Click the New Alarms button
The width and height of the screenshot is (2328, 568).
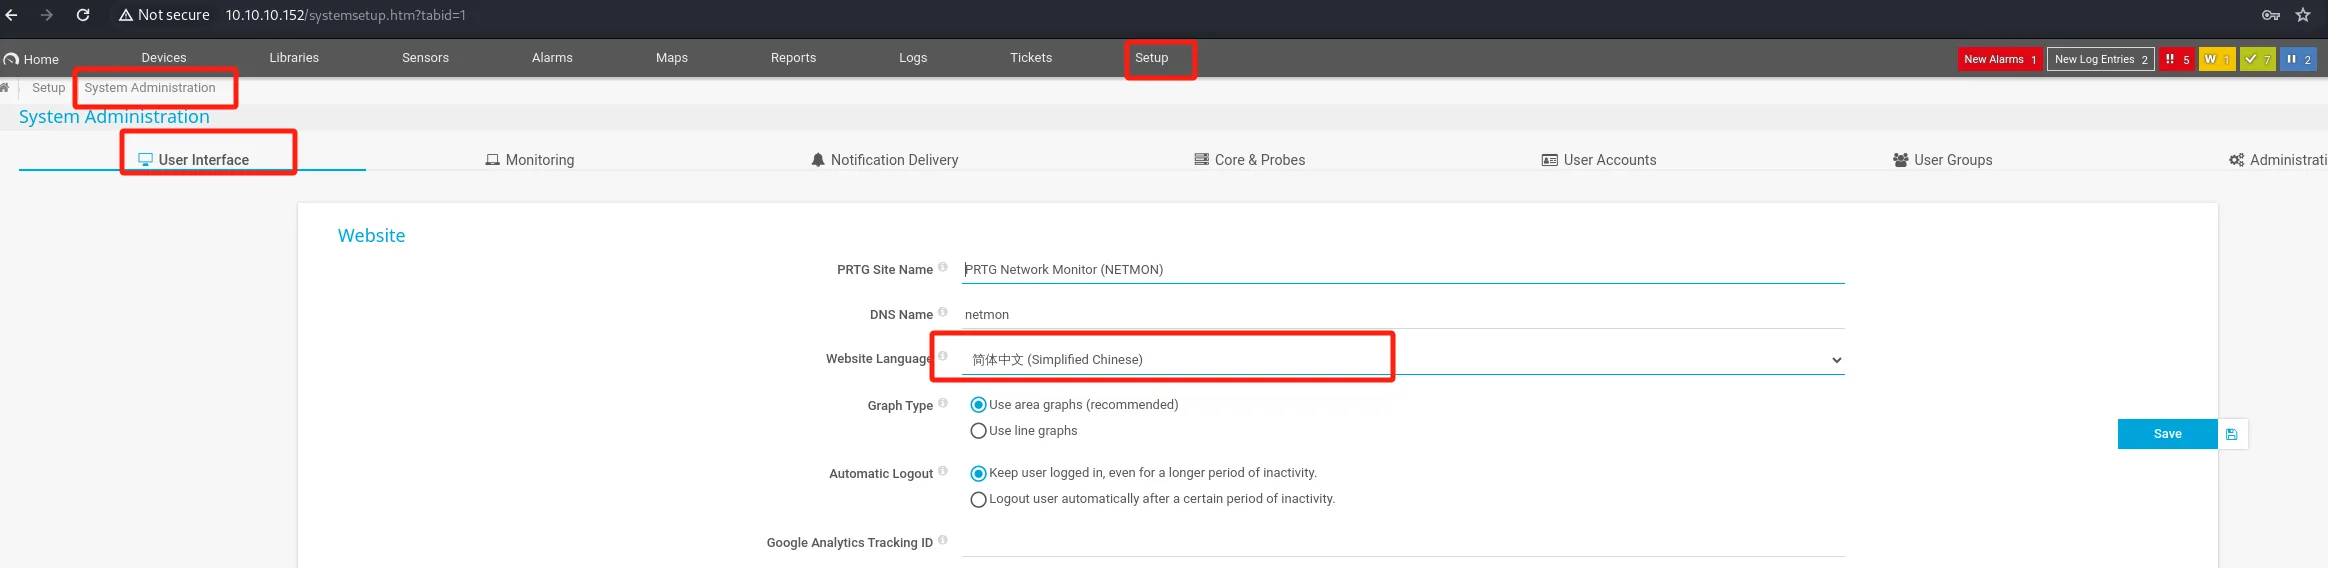[1999, 59]
